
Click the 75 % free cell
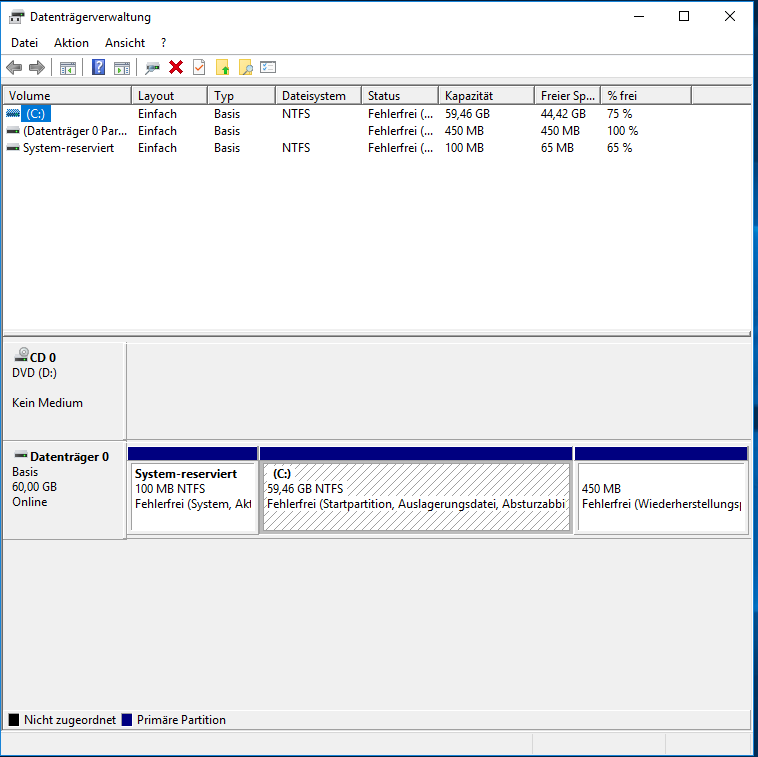[620, 114]
